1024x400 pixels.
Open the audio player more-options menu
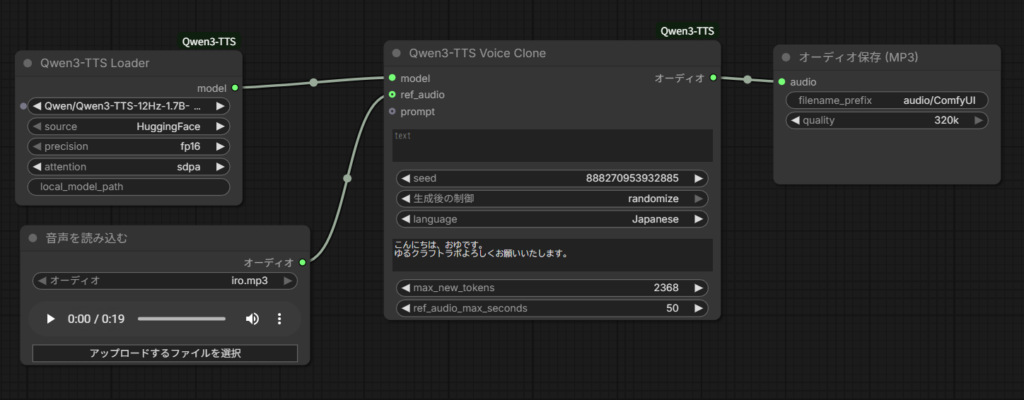point(279,319)
